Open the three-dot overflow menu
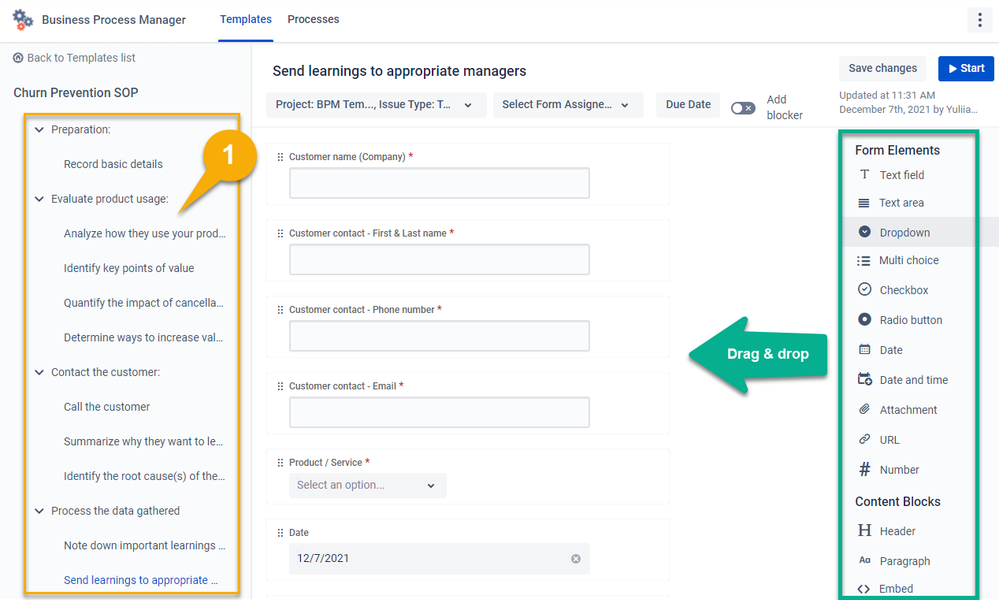Image resolution: width=999 pixels, height=600 pixels. 979,19
